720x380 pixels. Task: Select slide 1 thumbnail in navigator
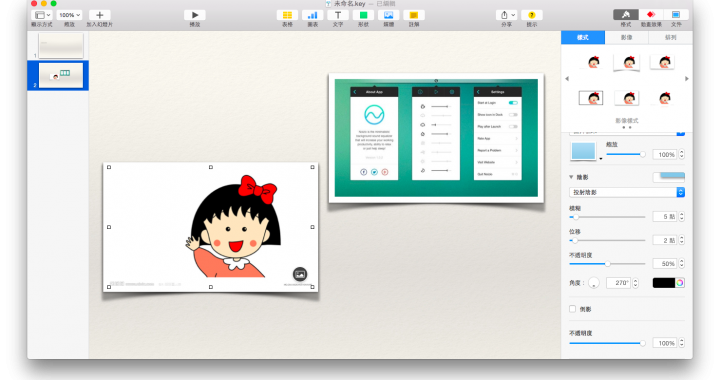(x=61, y=45)
